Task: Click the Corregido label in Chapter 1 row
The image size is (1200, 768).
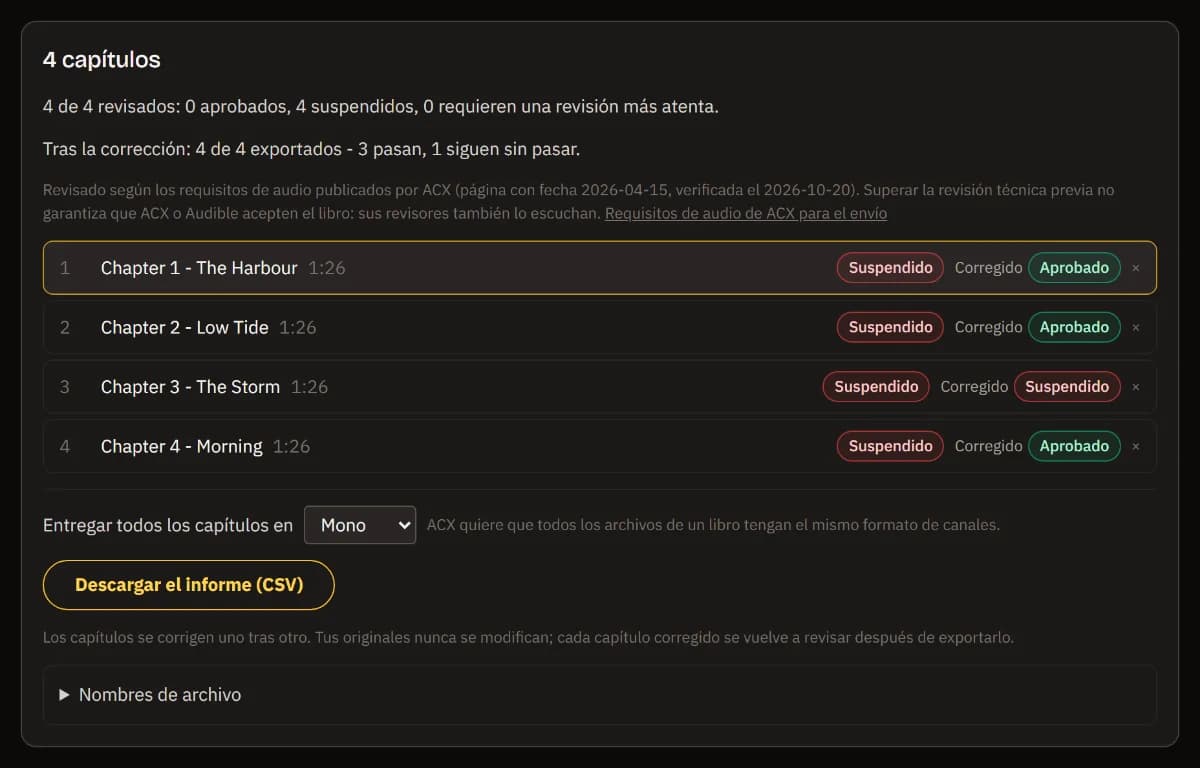Action: click(988, 268)
